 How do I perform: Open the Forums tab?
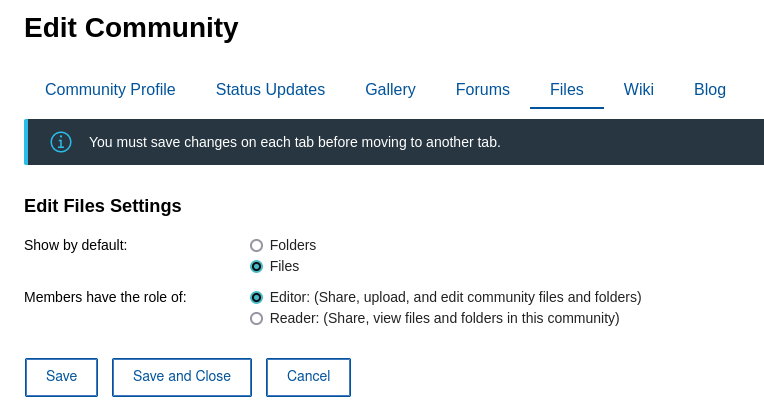(x=483, y=90)
